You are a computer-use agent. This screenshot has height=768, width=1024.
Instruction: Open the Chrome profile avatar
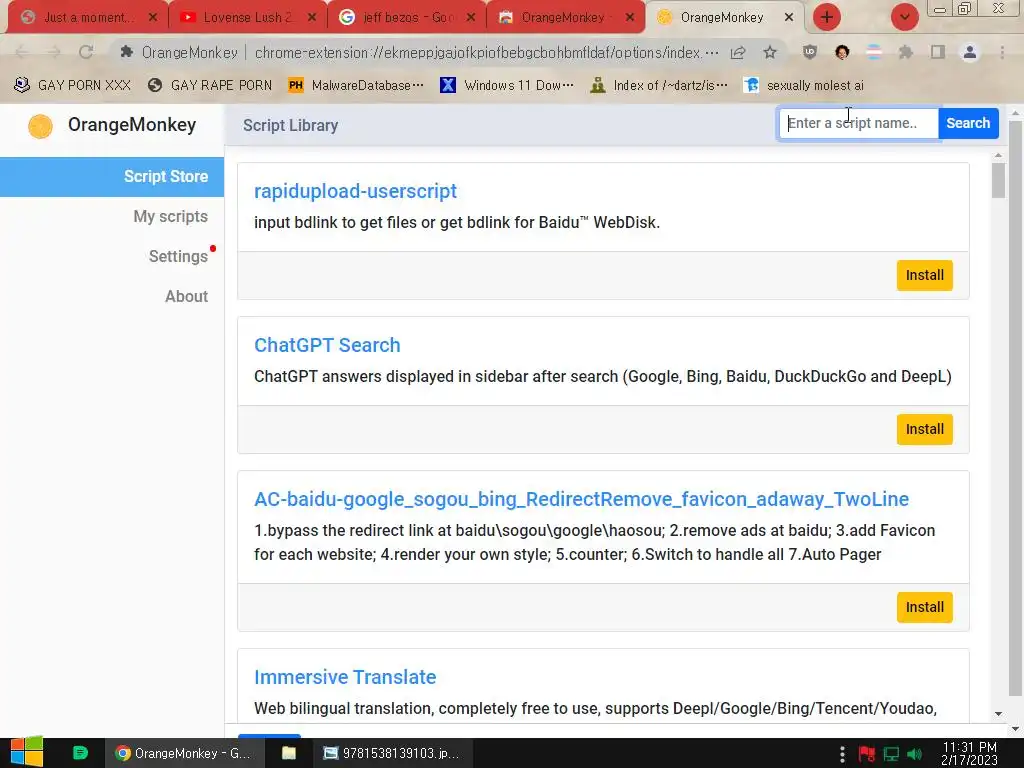click(970, 52)
